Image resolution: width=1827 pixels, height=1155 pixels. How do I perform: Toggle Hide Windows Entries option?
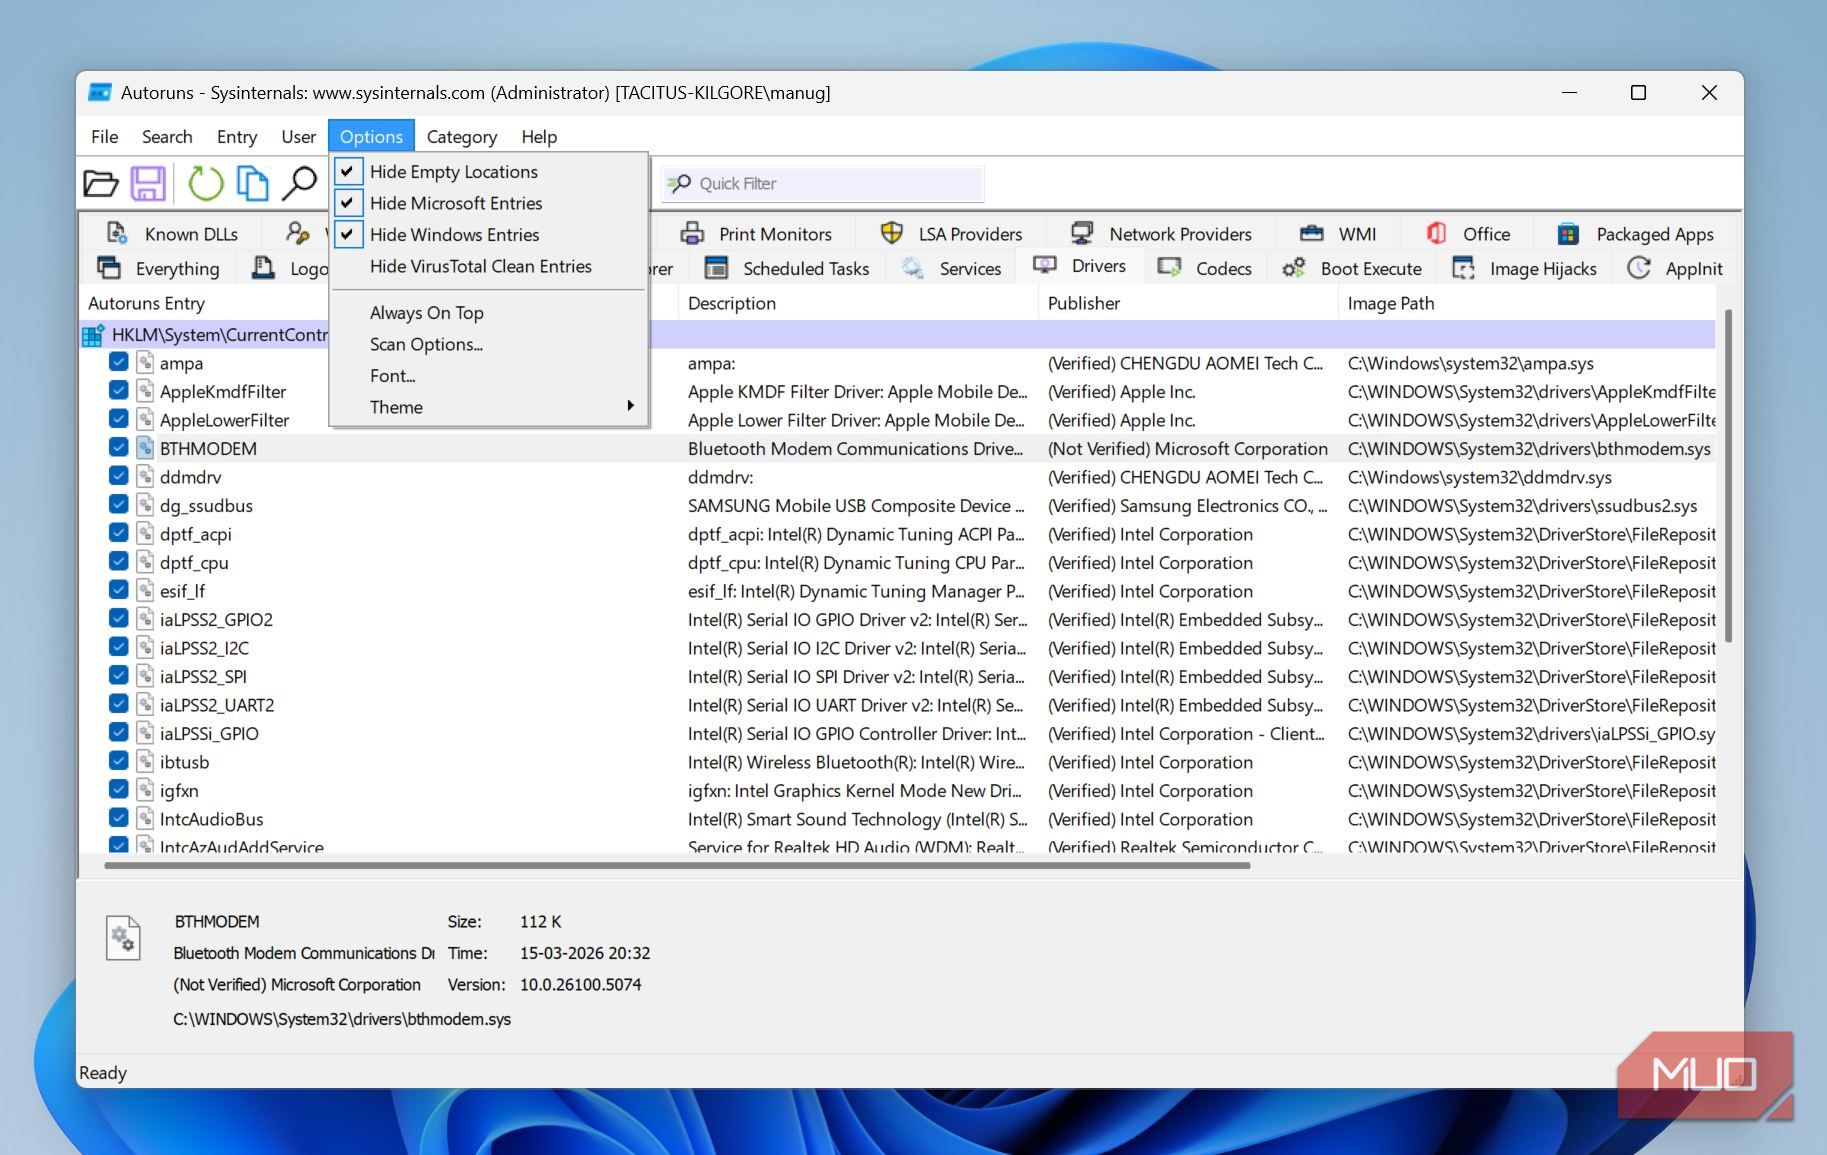tap(489, 234)
